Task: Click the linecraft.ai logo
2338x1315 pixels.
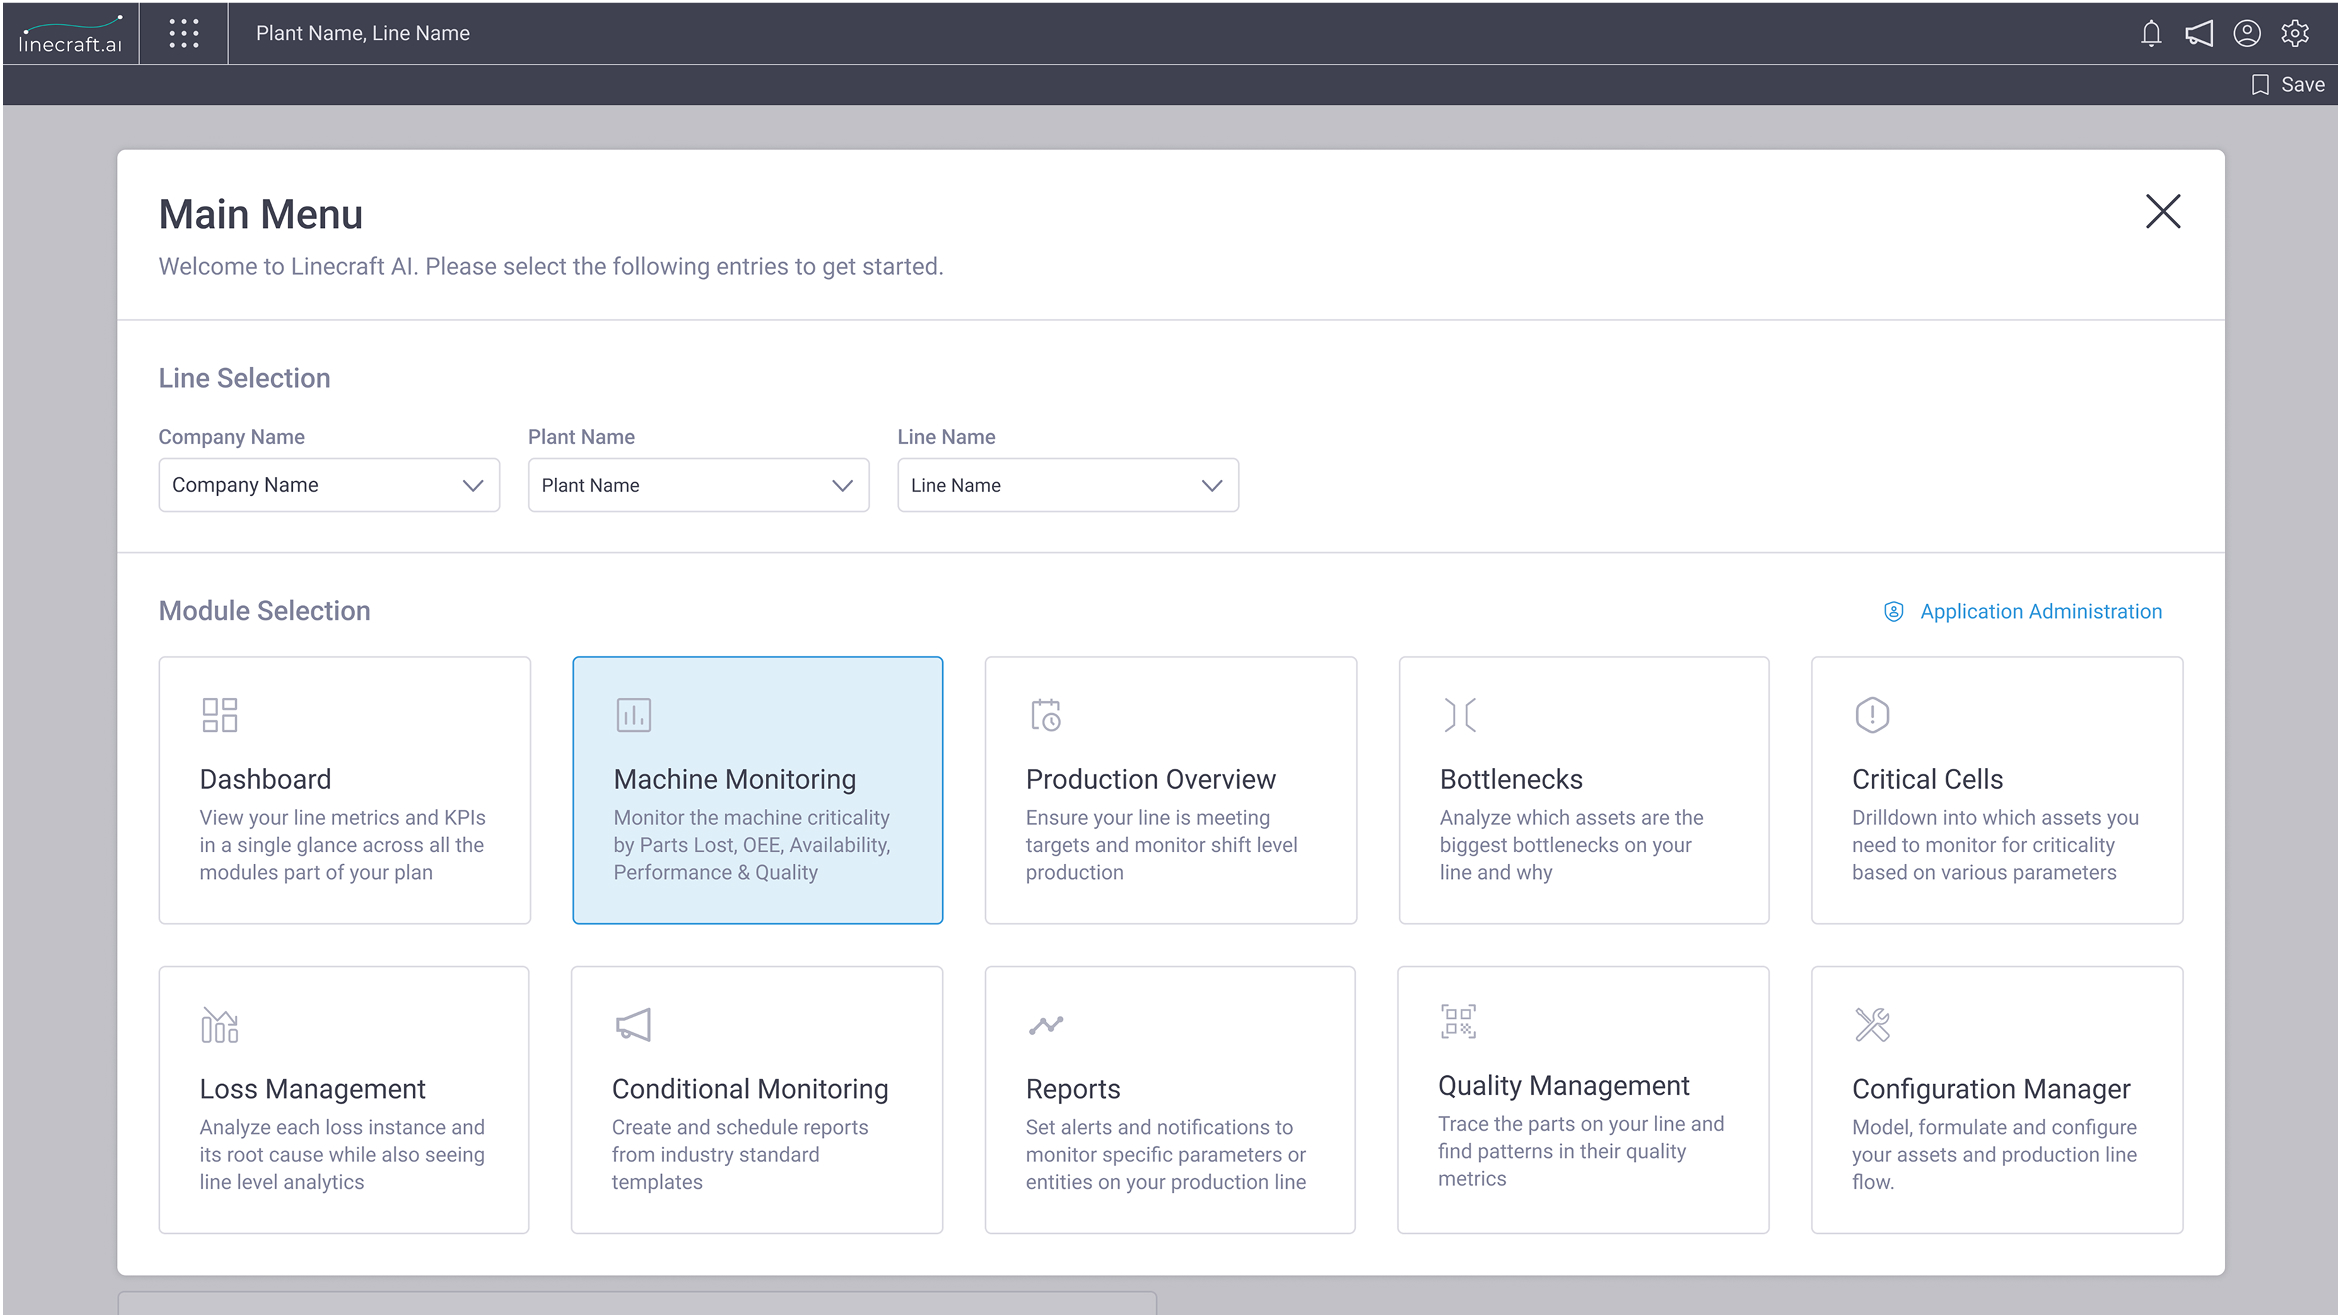Action: coord(70,34)
